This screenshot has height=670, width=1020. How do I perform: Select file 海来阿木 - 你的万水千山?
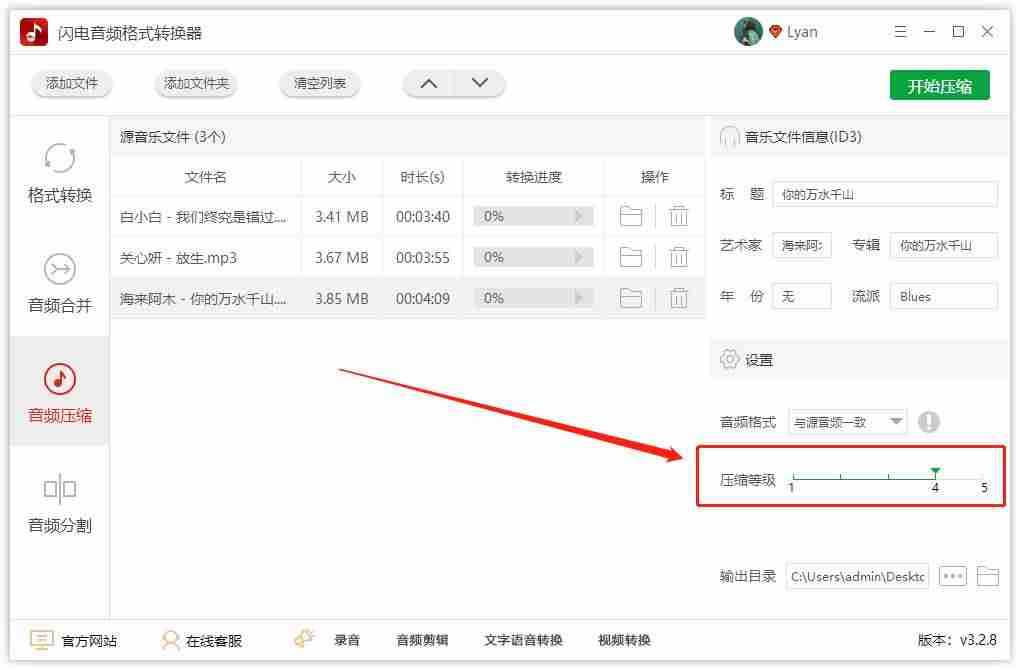202,299
